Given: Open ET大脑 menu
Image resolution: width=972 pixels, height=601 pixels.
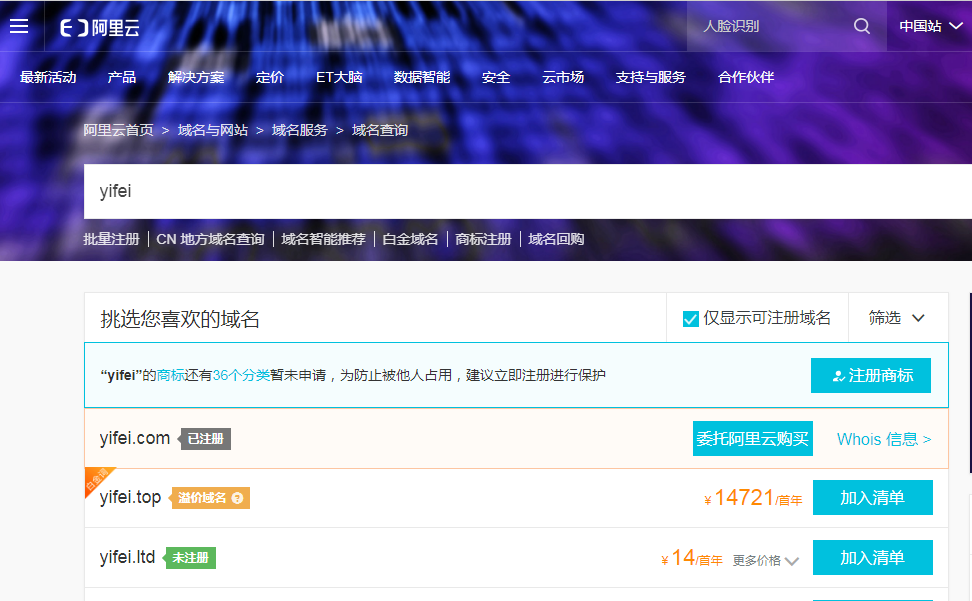Looking at the screenshot, I should click(x=339, y=77).
